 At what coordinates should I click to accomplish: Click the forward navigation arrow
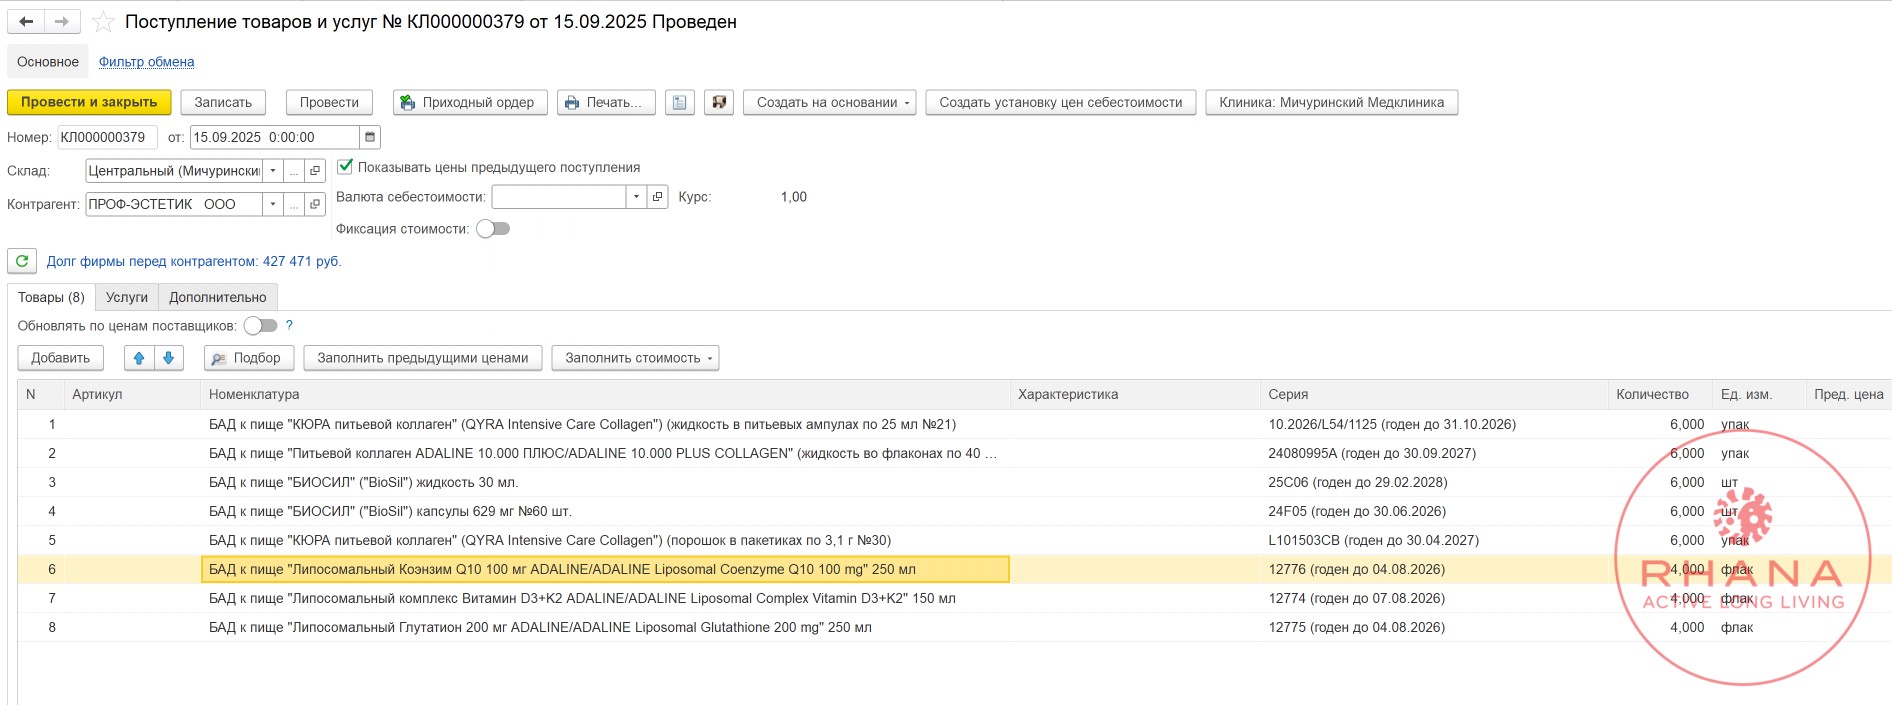61,21
